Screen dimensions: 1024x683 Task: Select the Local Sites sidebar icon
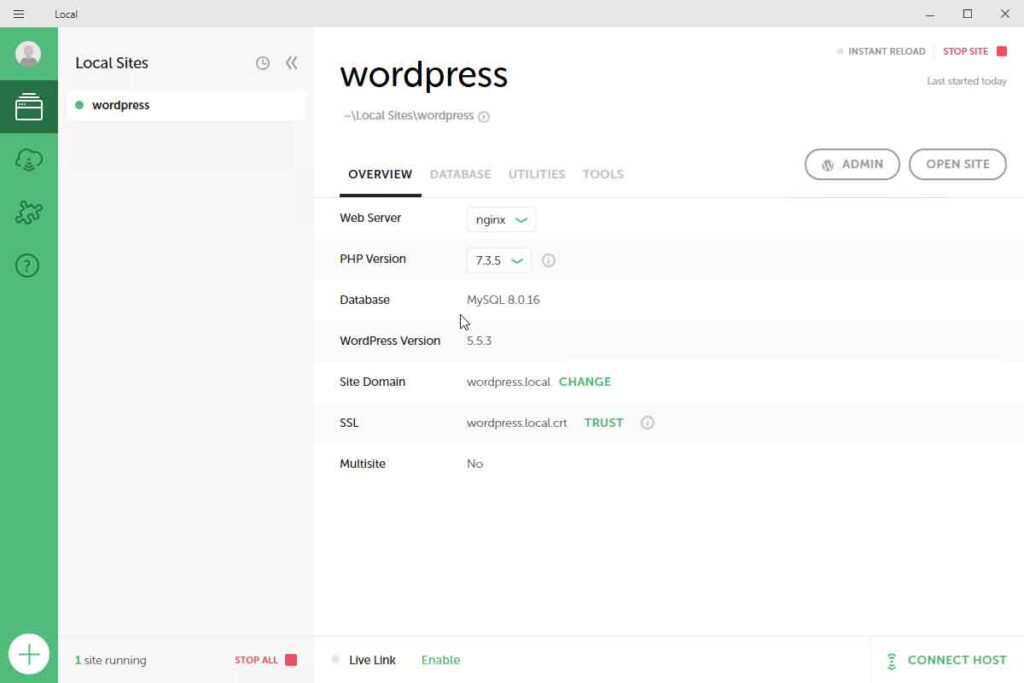click(29, 106)
